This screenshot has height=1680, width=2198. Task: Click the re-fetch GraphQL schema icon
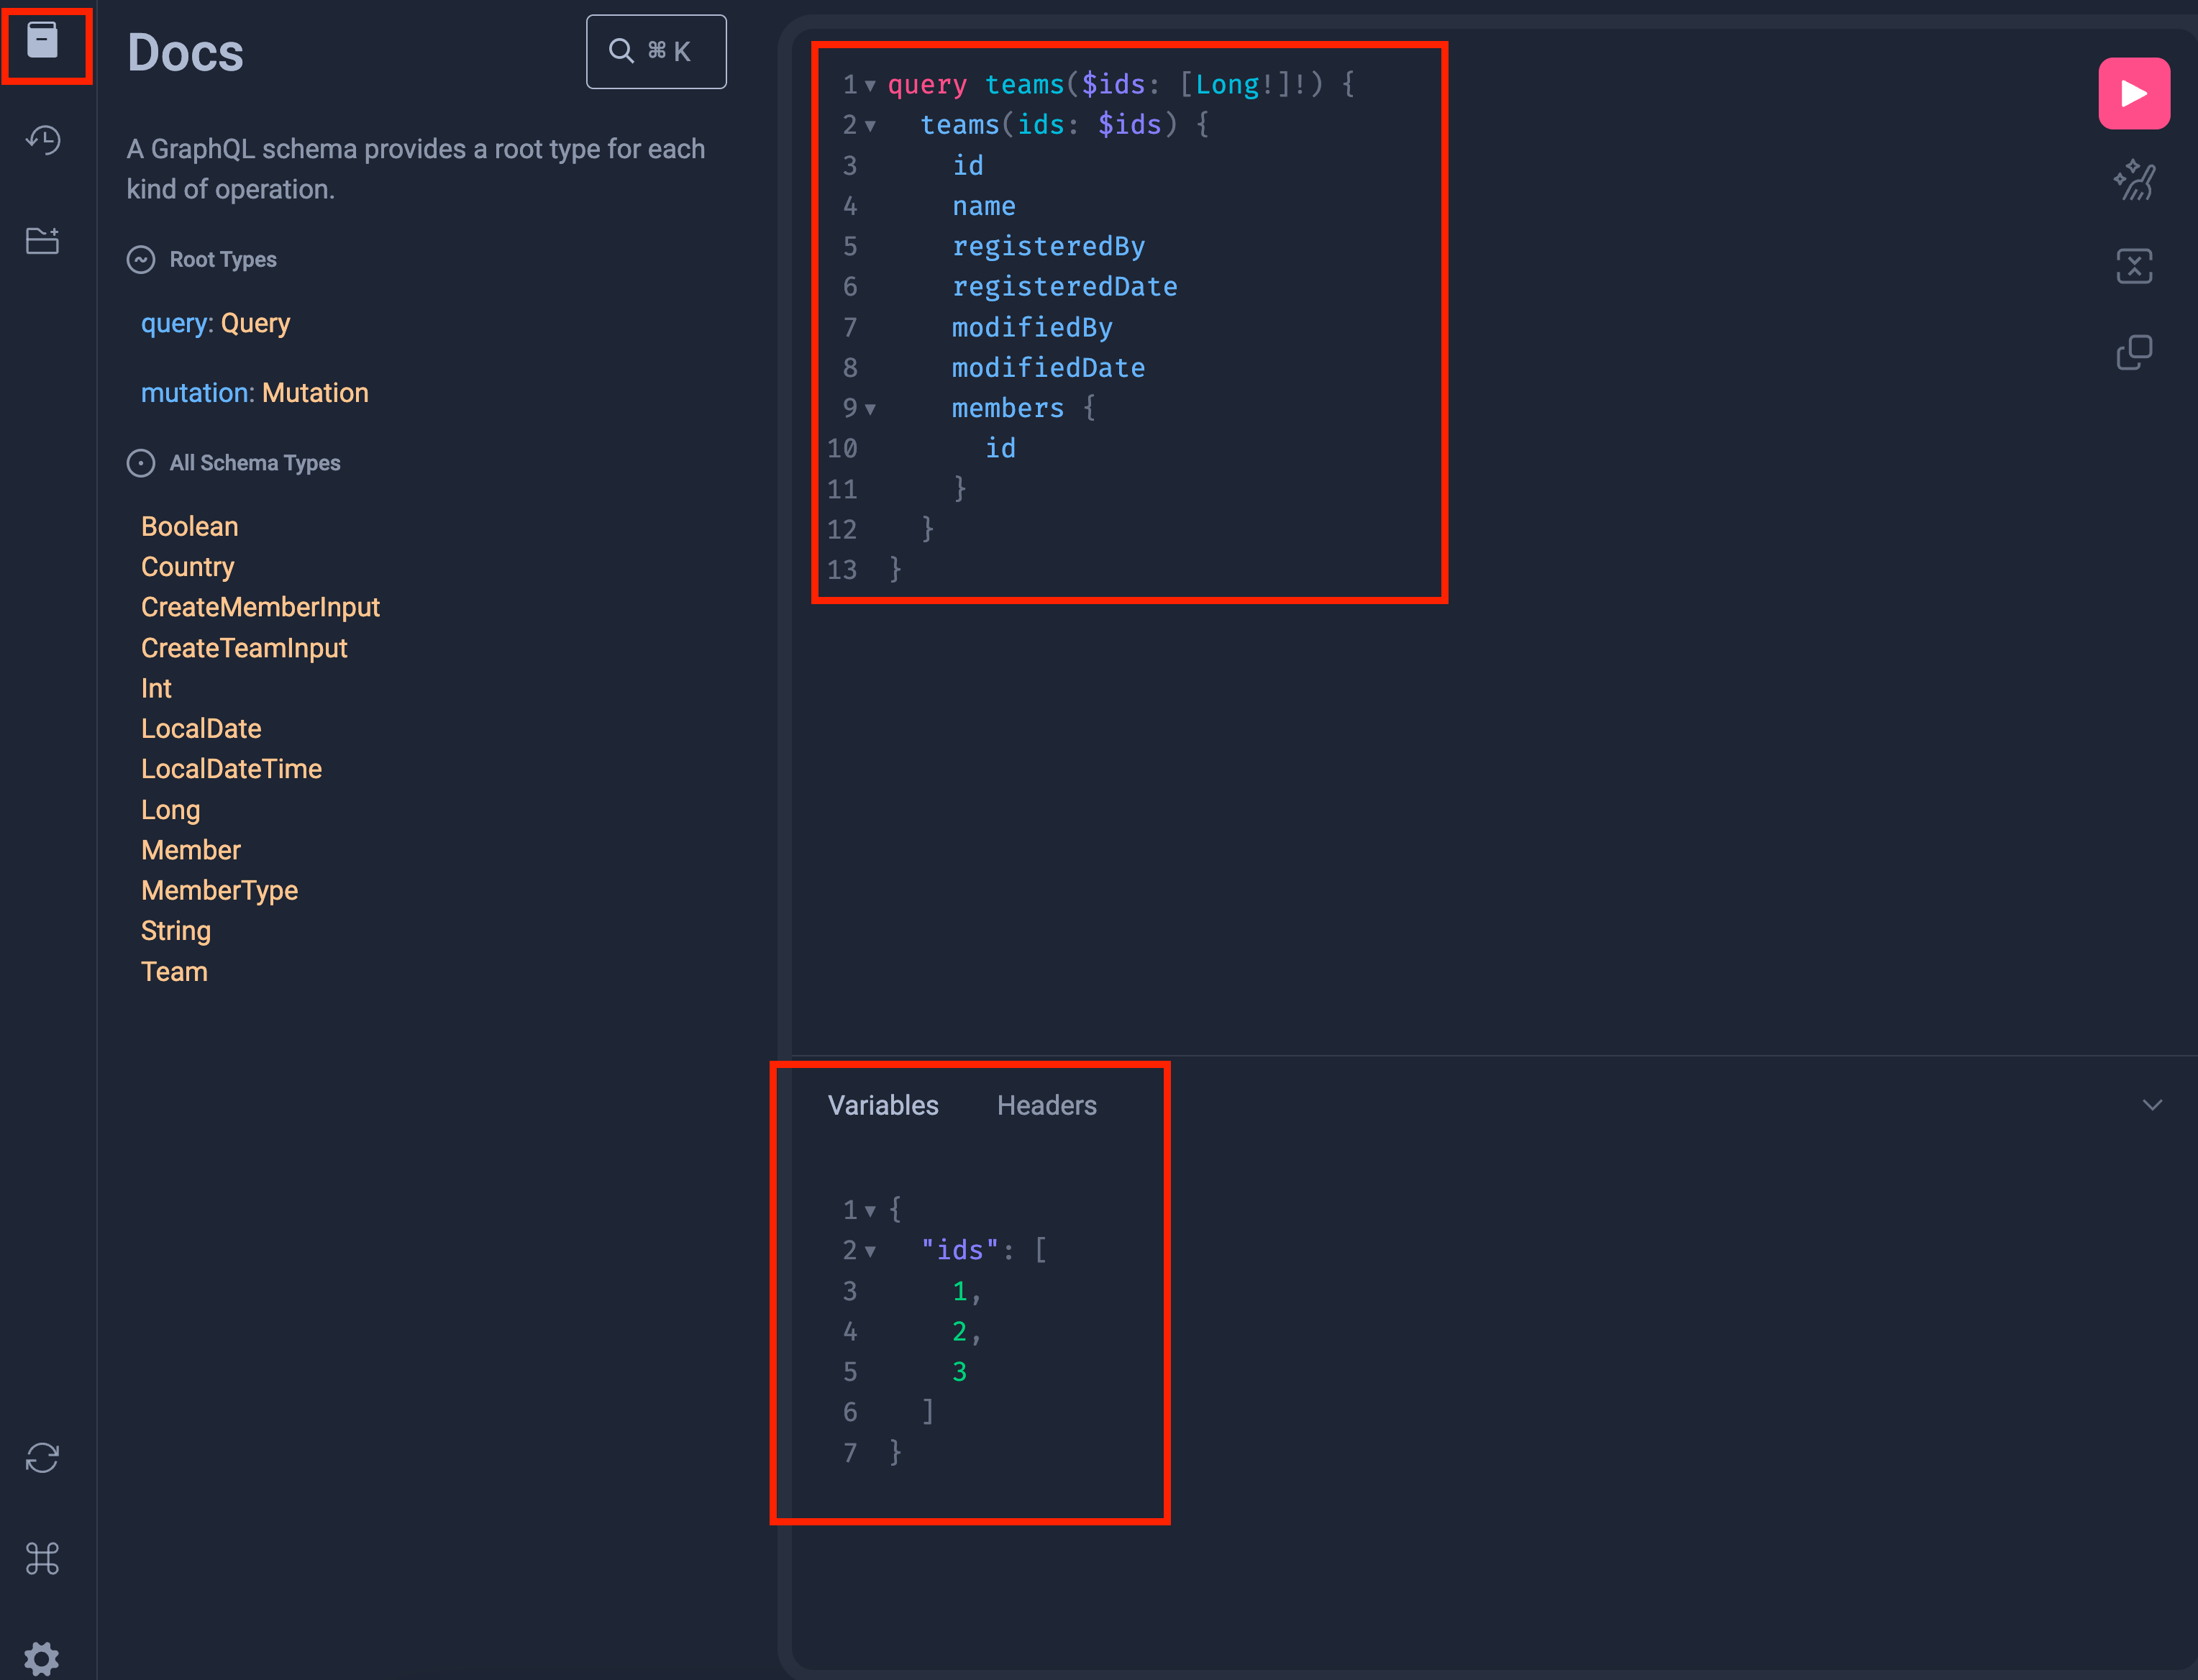tap(42, 1457)
